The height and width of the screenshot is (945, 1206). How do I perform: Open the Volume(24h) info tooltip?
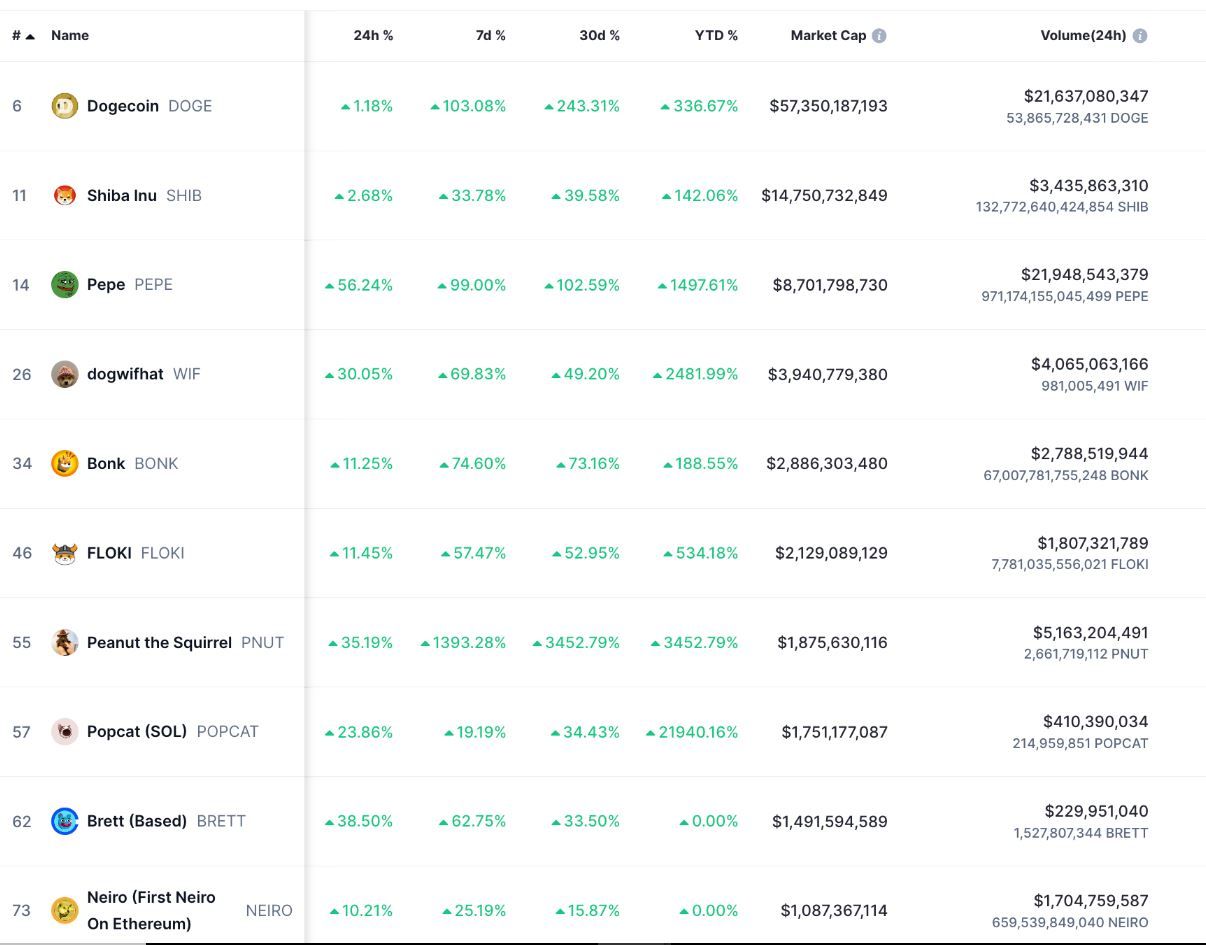[1140, 35]
